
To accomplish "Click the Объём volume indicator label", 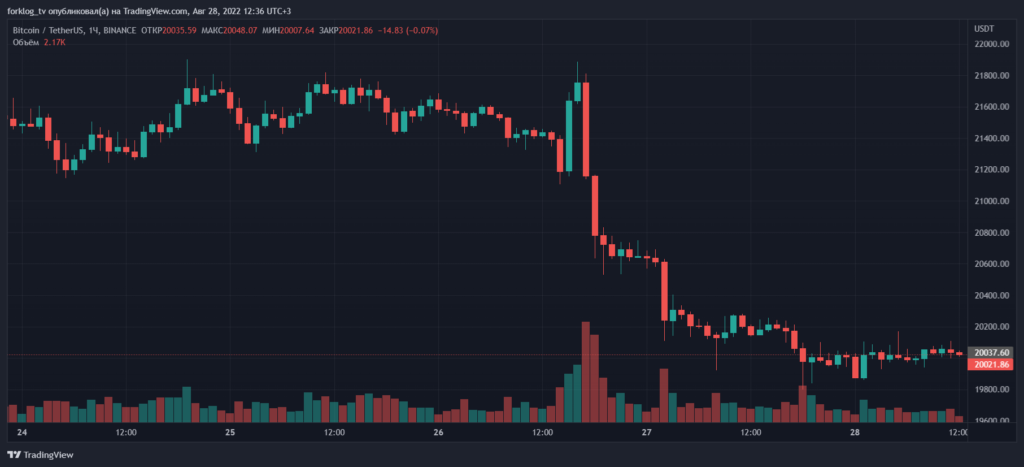I will click(25, 42).
